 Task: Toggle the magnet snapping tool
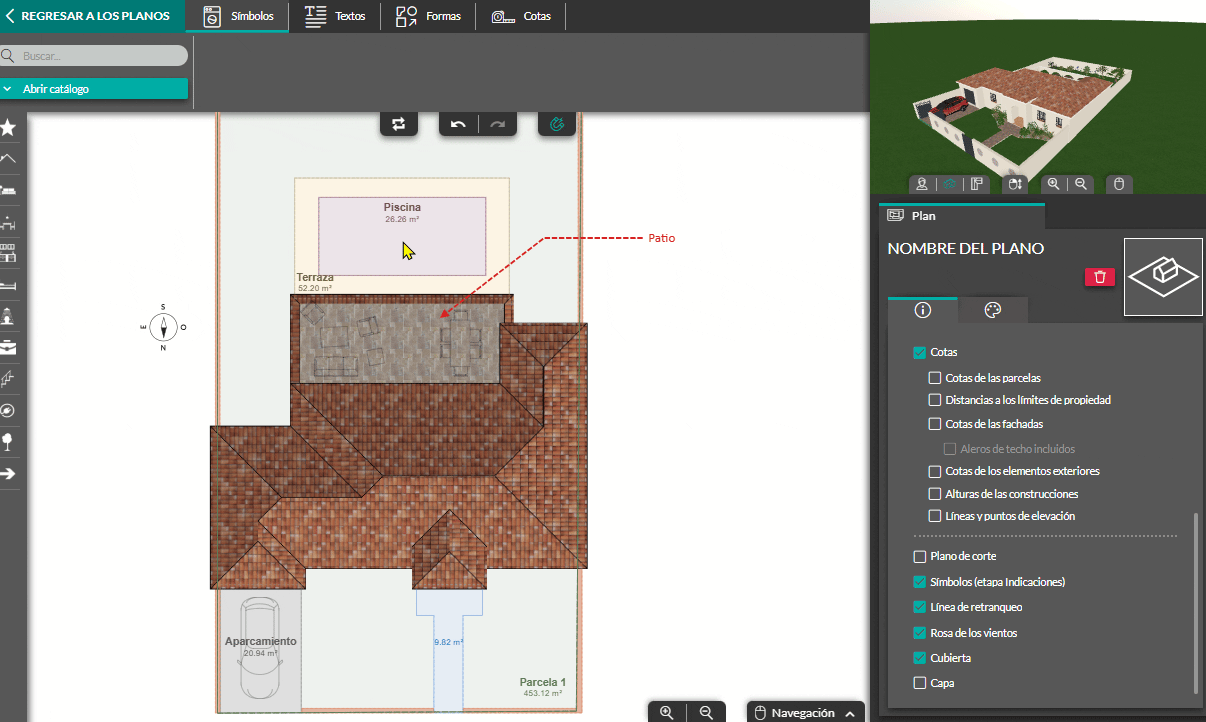pyautogui.click(x=558, y=124)
